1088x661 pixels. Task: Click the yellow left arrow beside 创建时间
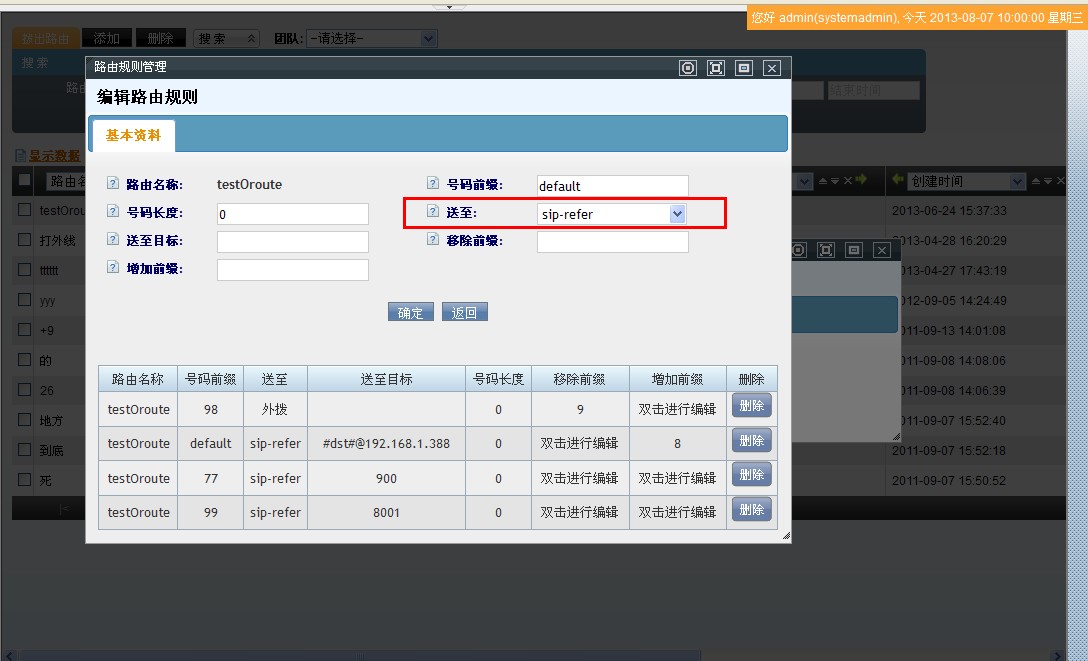(897, 181)
